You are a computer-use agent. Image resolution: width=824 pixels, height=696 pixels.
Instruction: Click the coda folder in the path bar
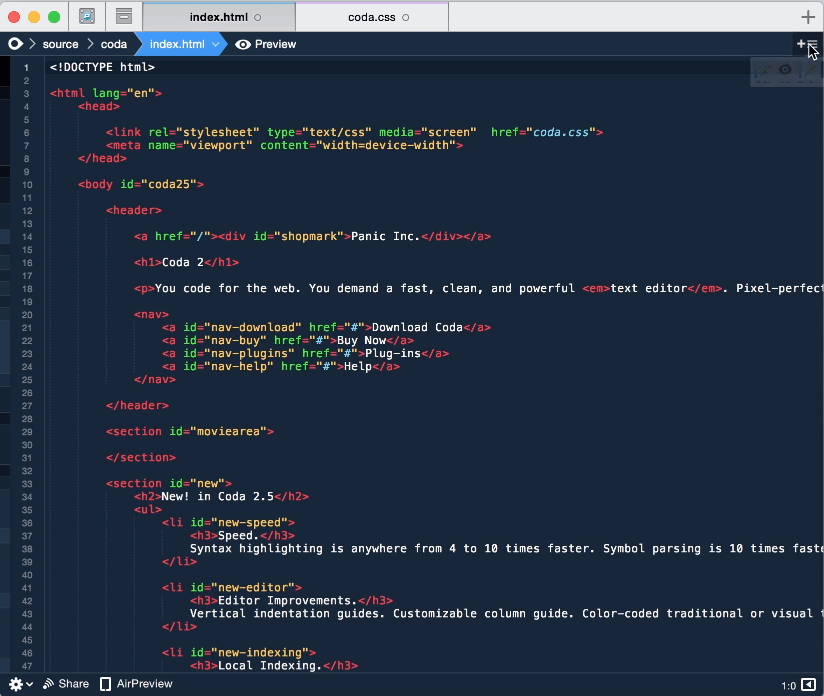pos(113,44)
